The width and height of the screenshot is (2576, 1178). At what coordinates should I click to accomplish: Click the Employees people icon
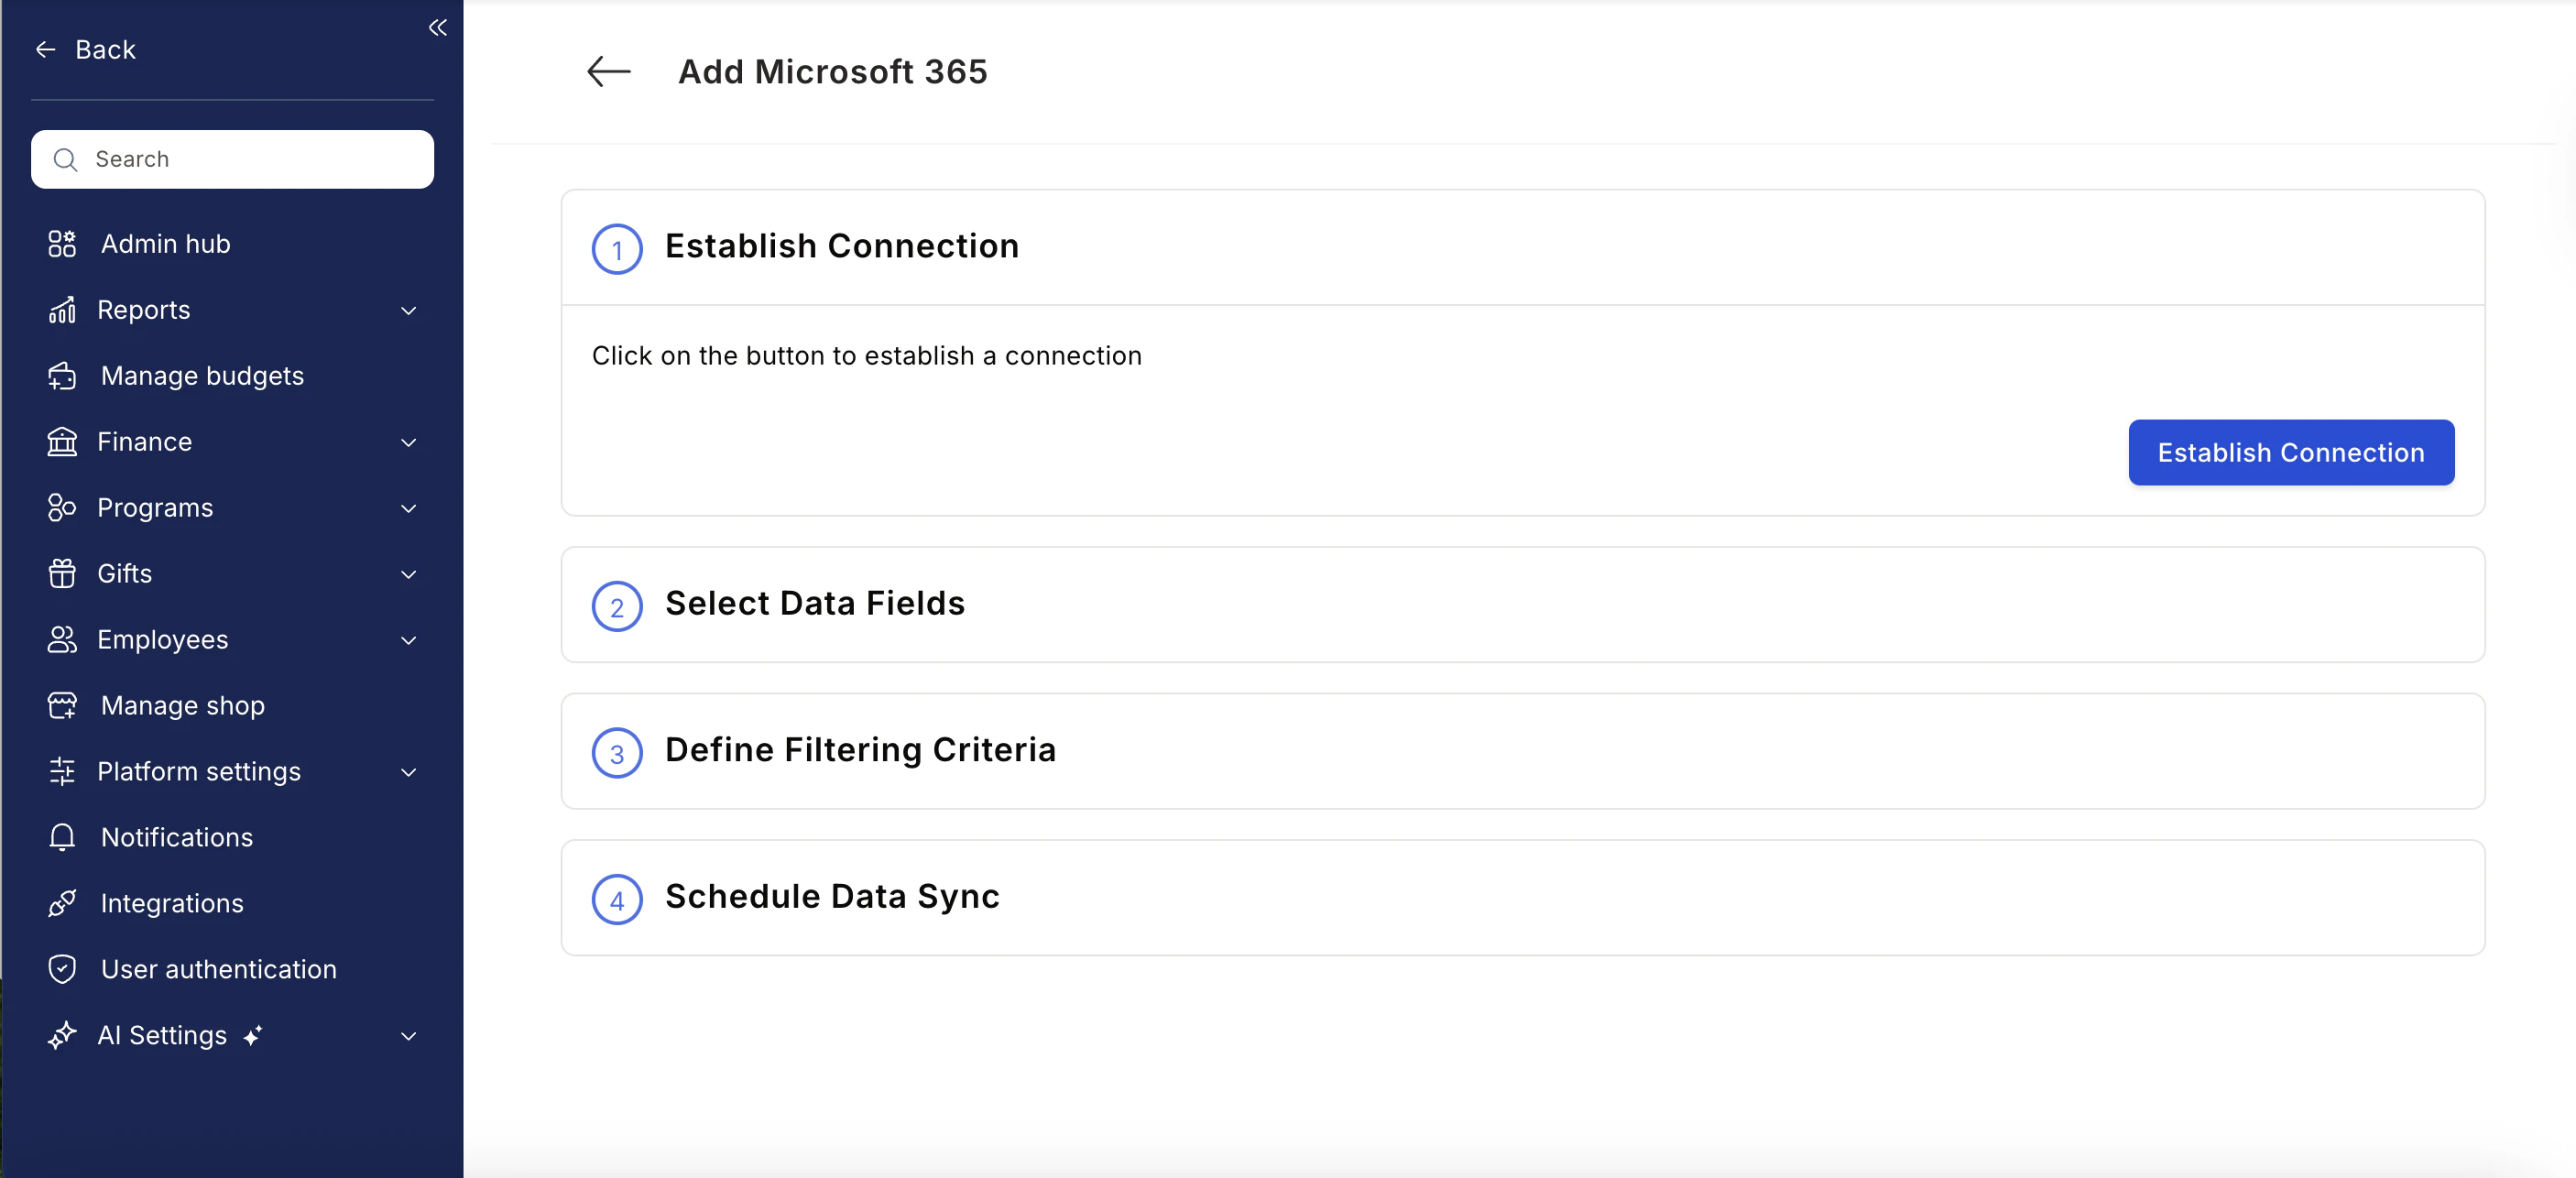tap(62, 639)
